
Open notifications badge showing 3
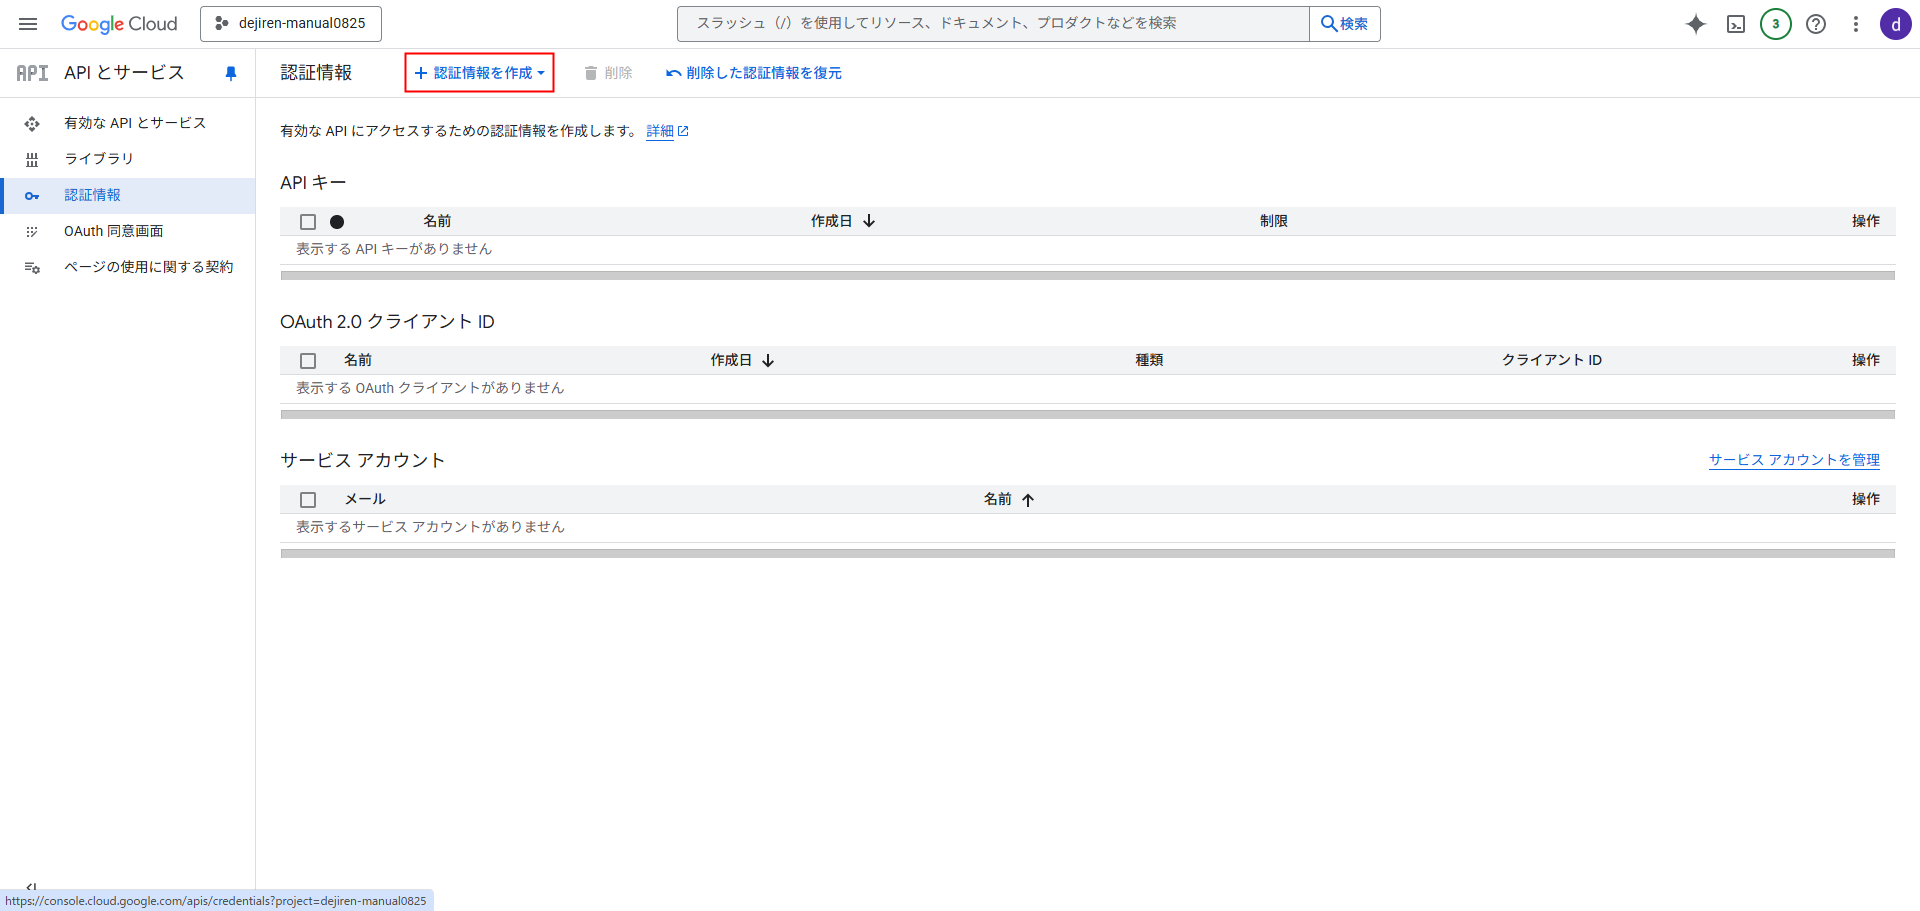click(1775, 24)
